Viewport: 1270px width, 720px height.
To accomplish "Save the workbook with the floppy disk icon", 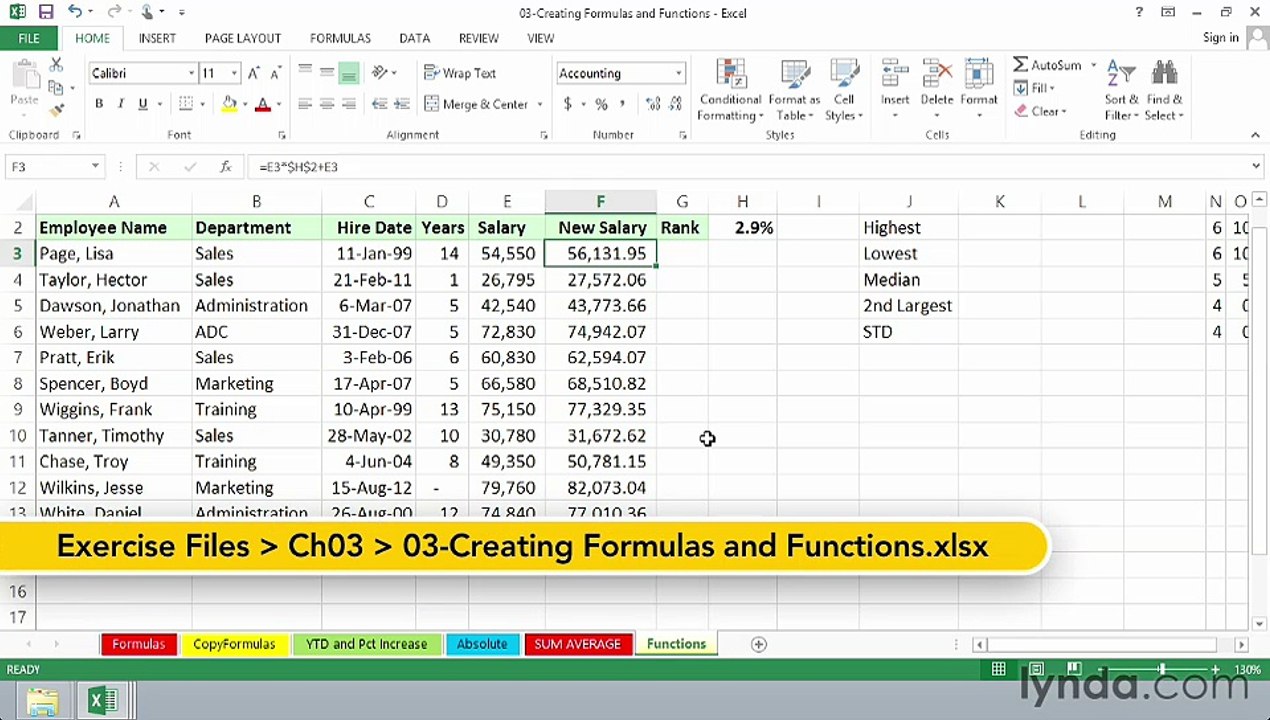I will coord(46,12).
